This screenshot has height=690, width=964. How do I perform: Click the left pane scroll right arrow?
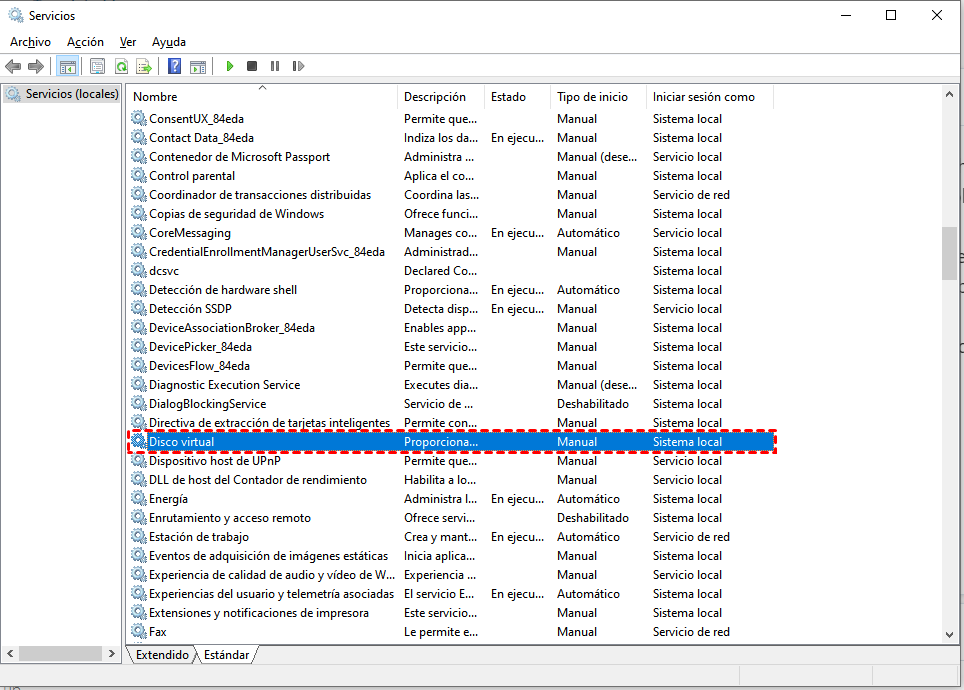[111, 653]
